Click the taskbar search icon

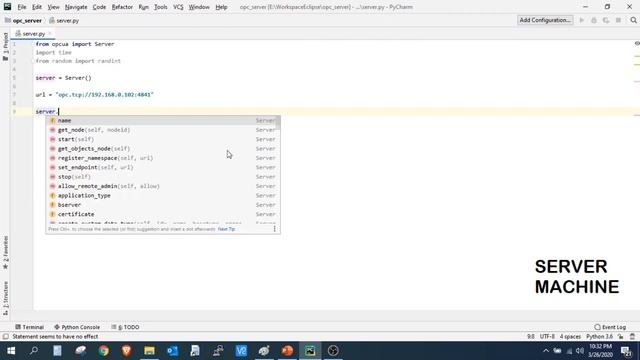pos(34,351)
